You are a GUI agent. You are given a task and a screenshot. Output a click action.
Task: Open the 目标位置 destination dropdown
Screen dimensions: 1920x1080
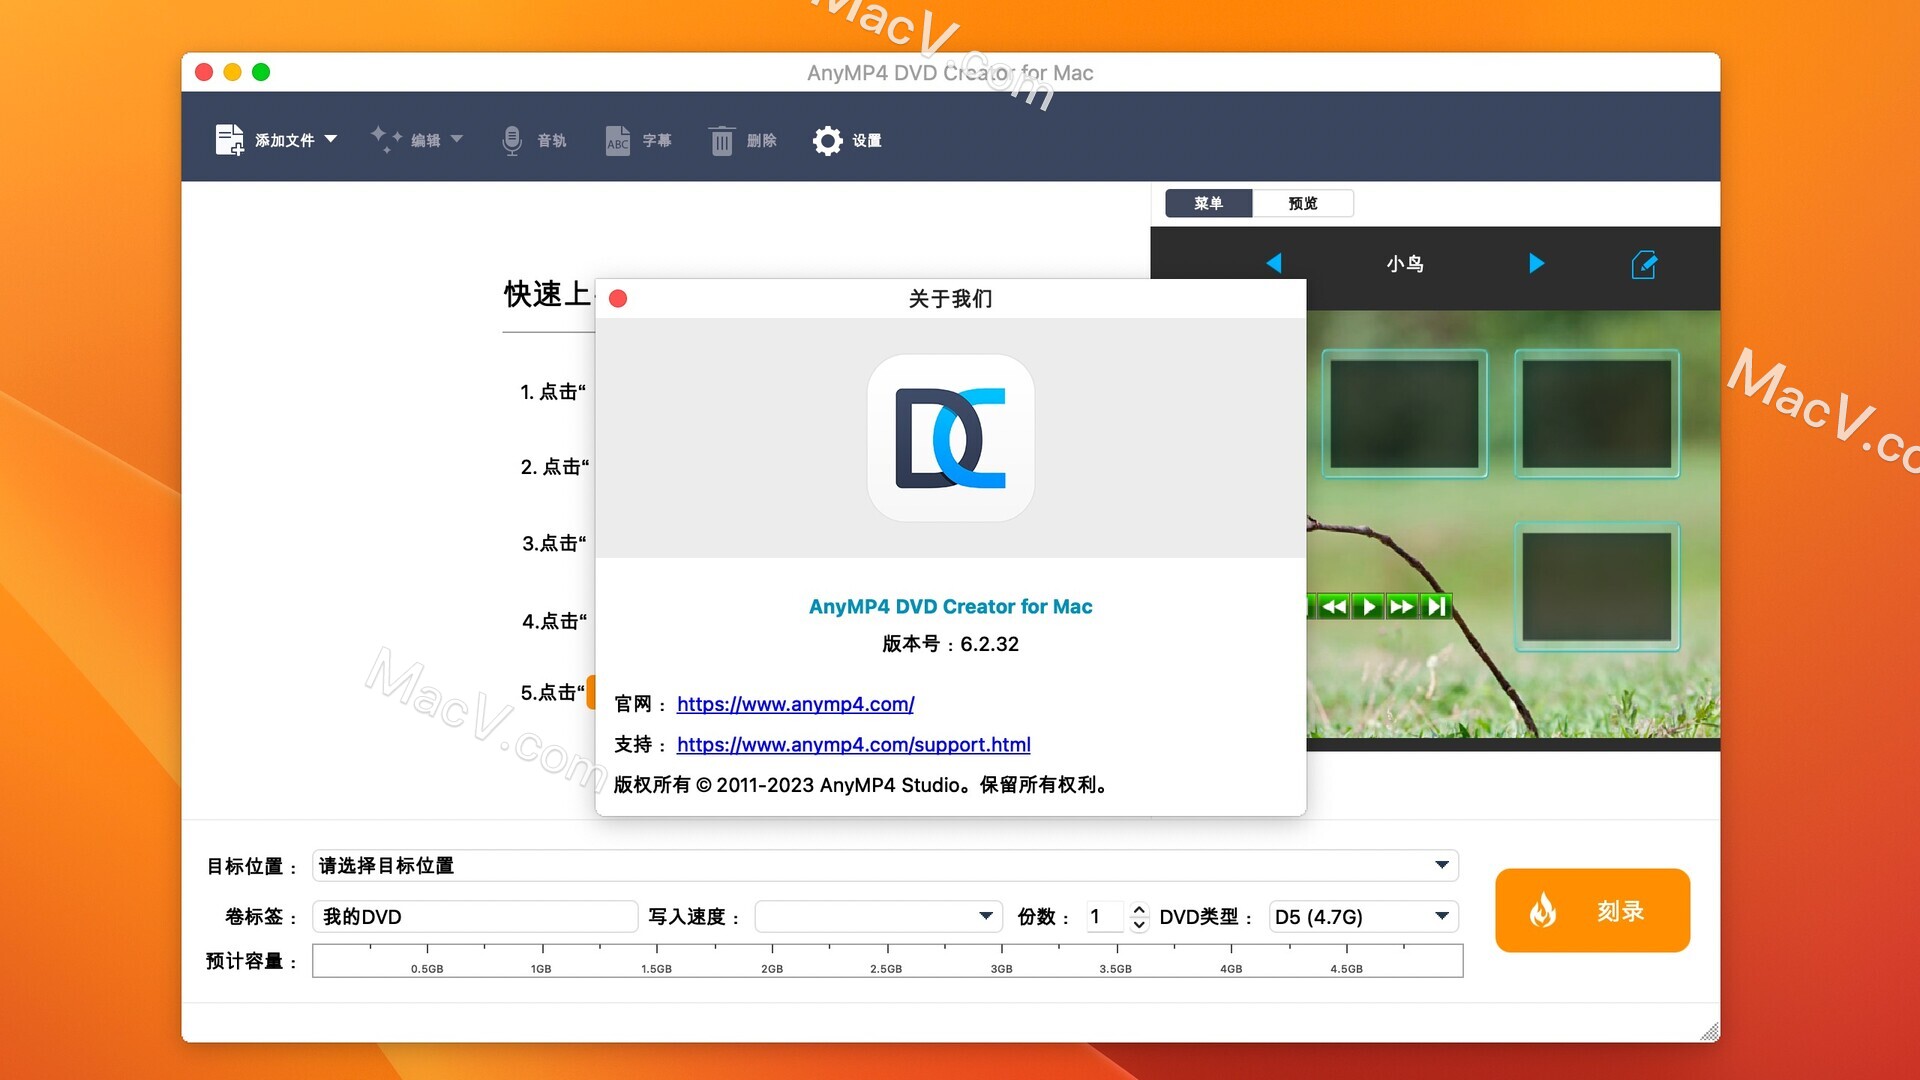tap(885, 866)
